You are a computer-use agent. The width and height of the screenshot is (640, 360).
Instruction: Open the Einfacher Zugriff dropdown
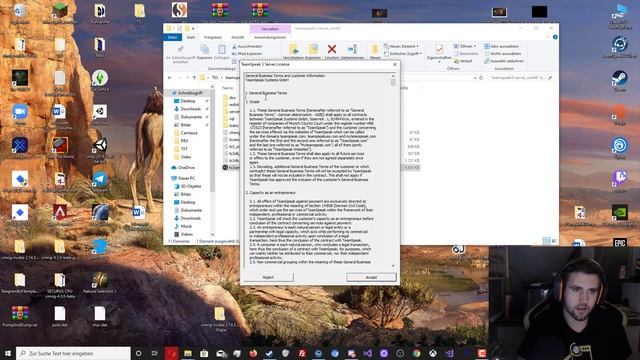pos(403,53)
